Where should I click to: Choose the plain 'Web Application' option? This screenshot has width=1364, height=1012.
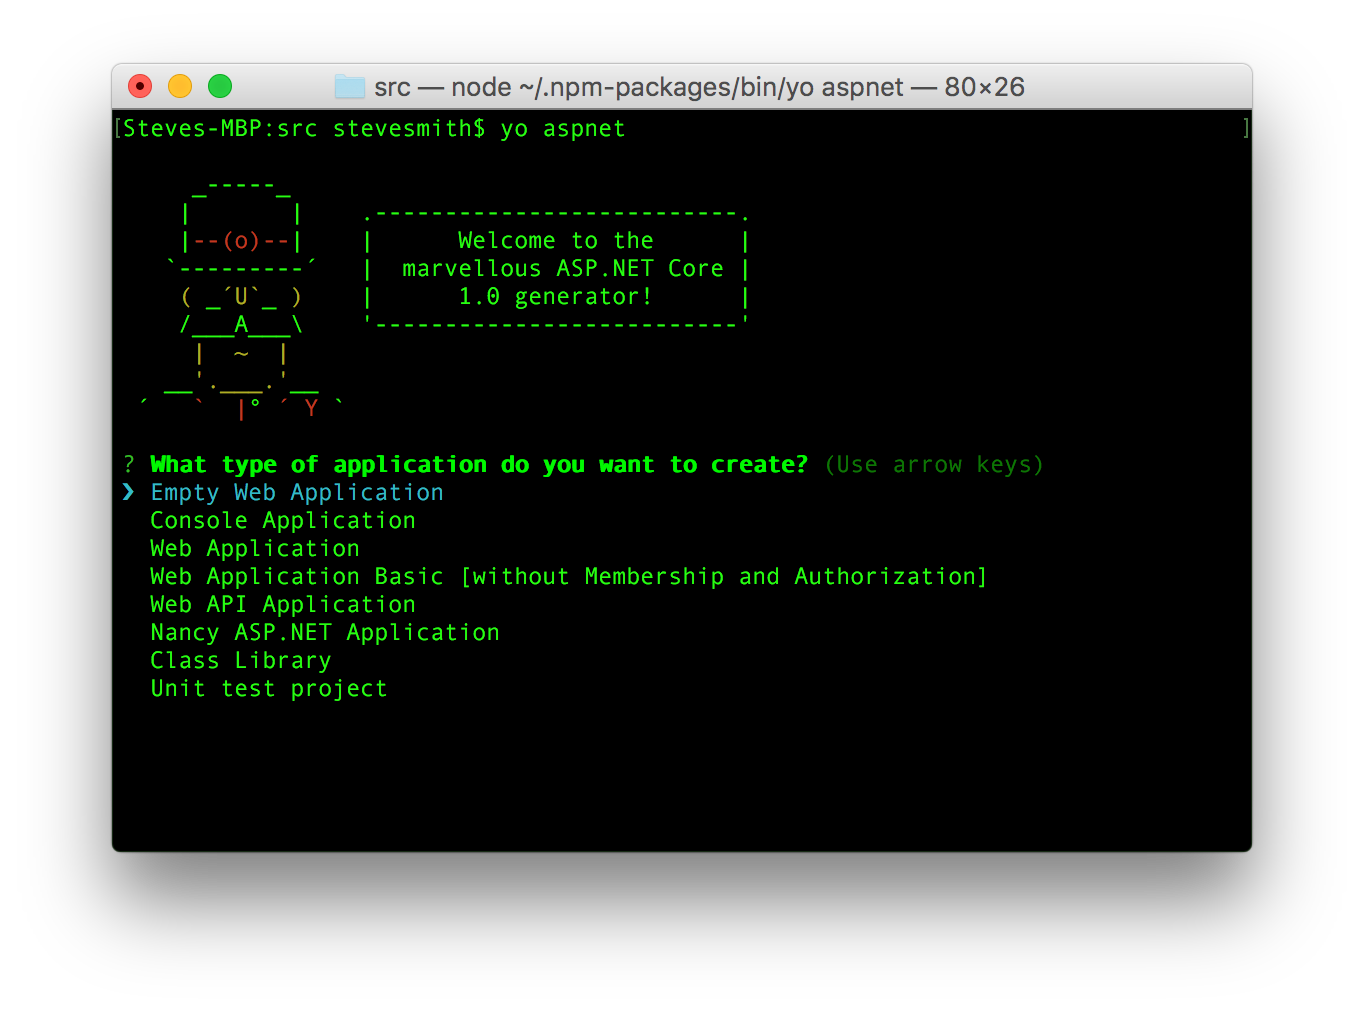[x=255, y=548]
